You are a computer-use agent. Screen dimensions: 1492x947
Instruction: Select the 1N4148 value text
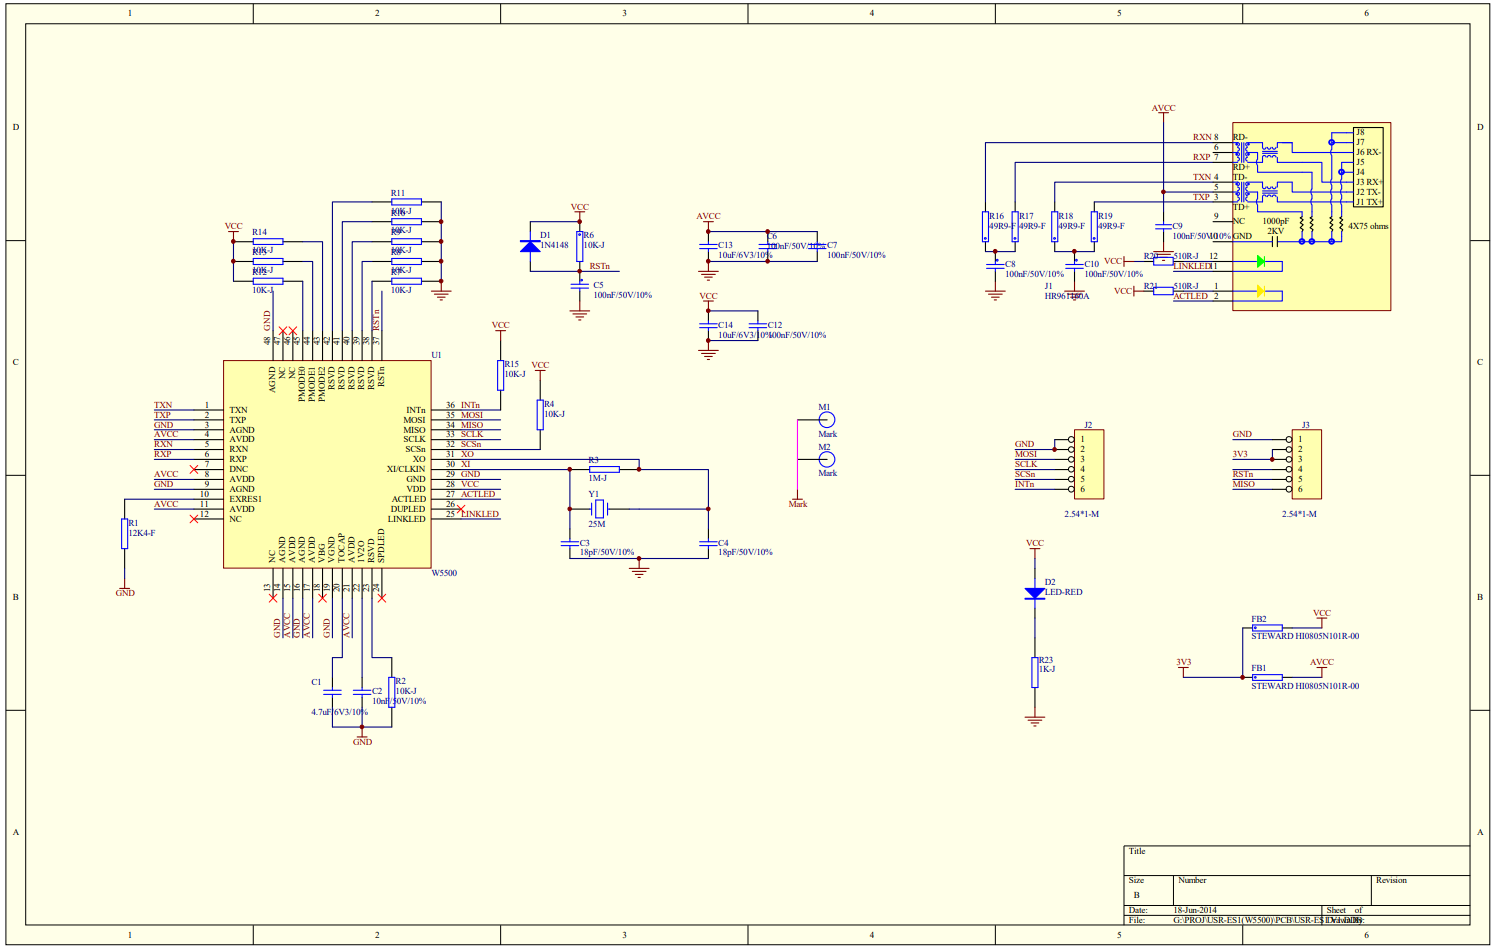[554, 245]
